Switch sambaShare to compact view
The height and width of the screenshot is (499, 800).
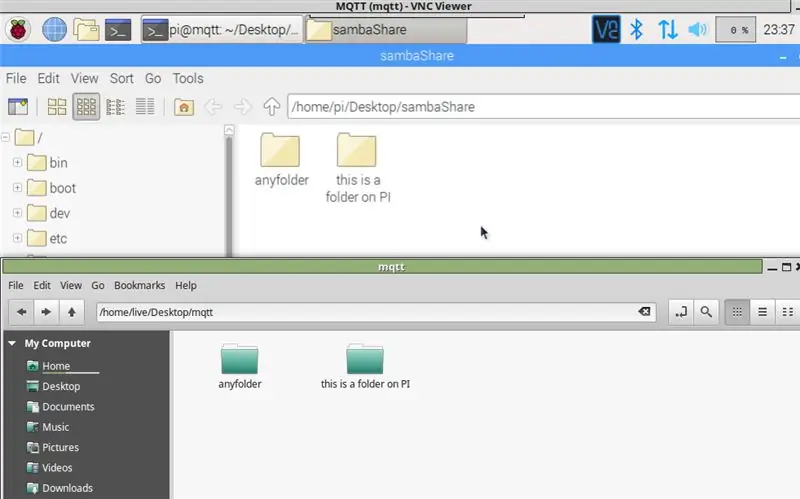pyautogui.click(x=115, y=107)
